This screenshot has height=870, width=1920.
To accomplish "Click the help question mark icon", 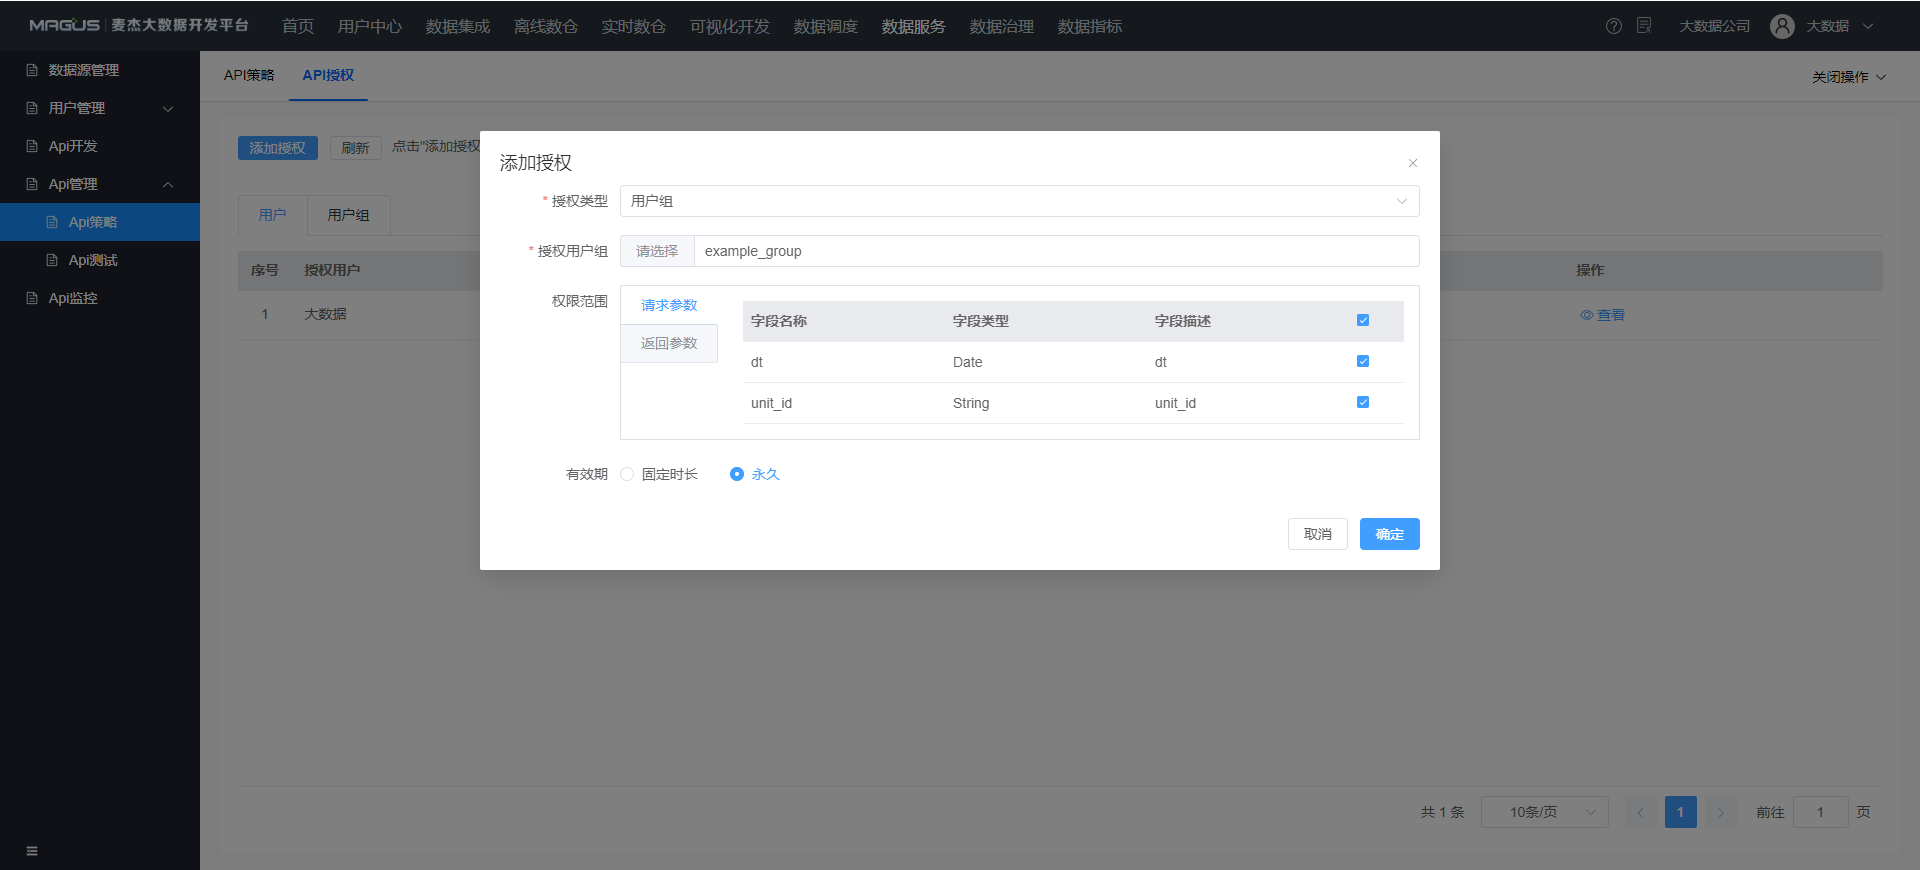I will pyautogui.click(x=1614, y=26).
